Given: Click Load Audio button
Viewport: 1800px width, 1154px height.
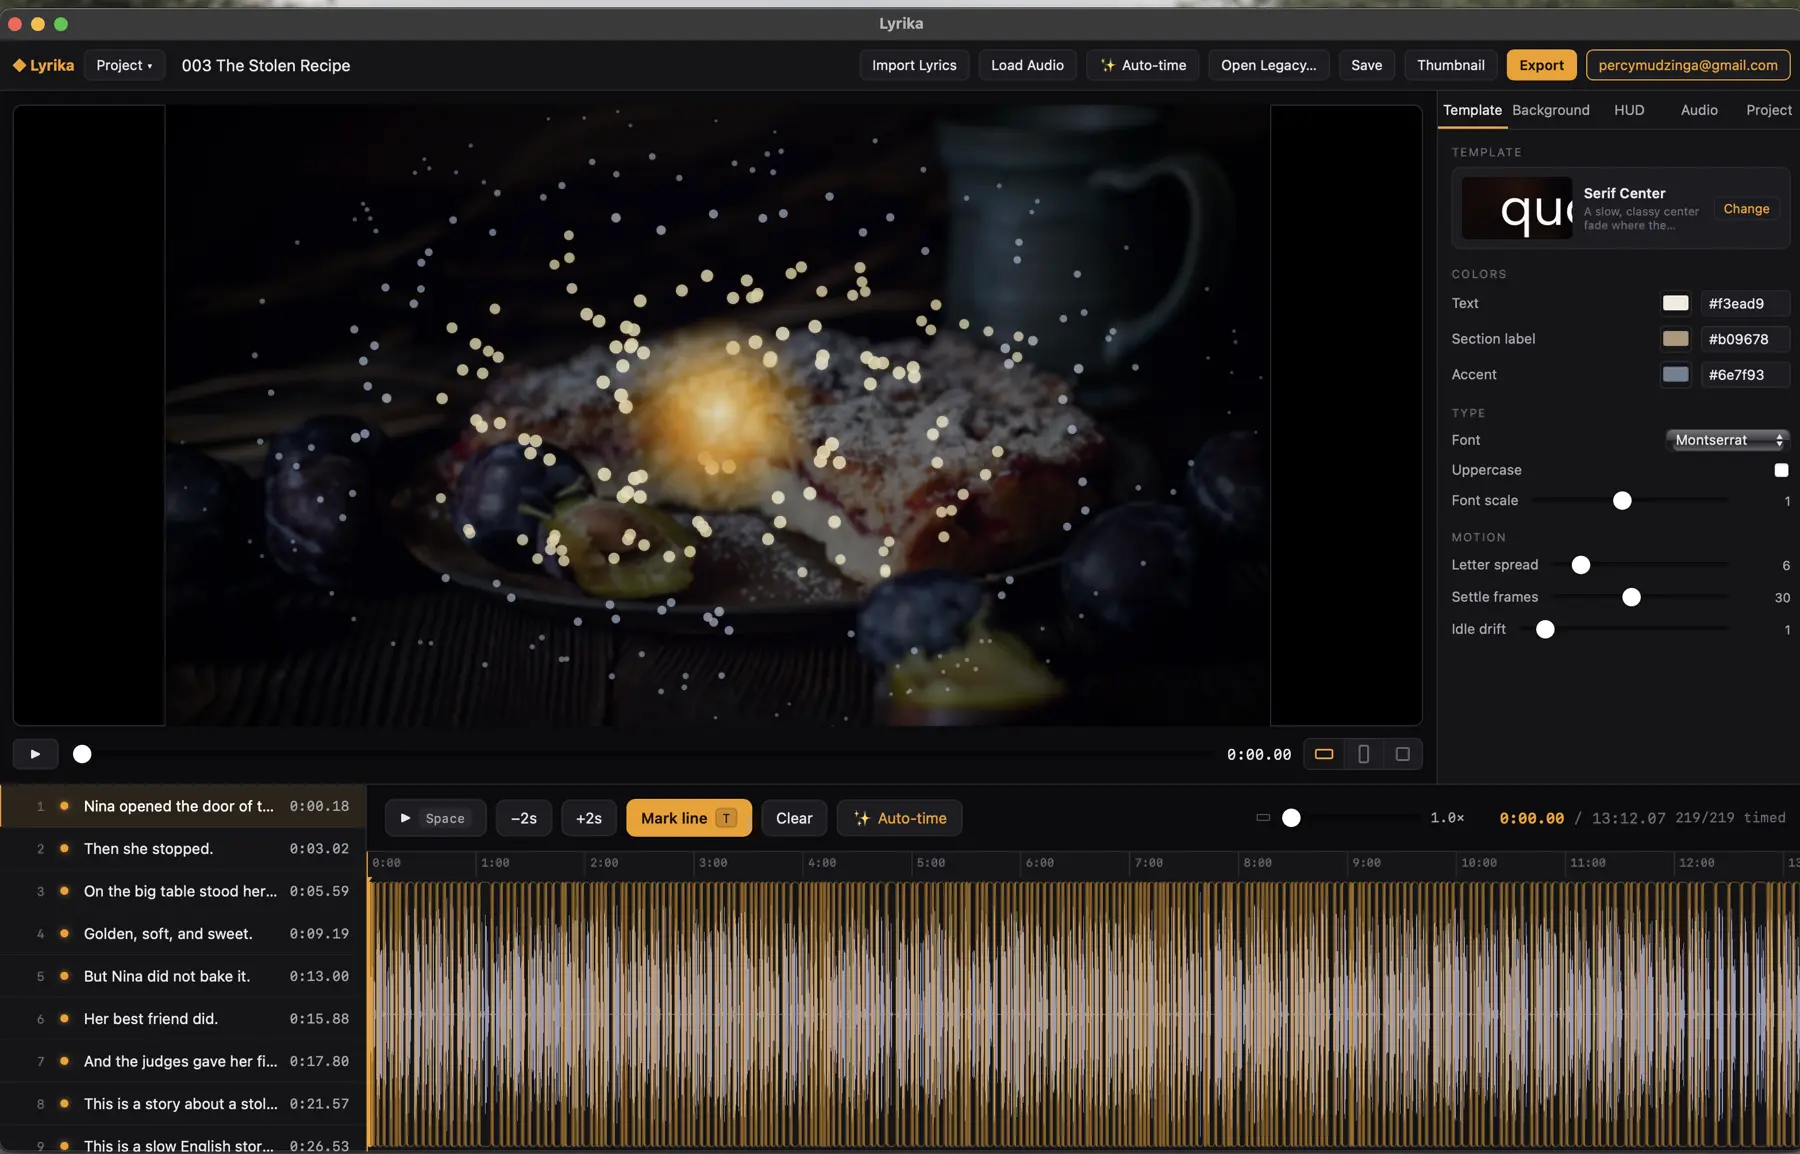Looking at the screenshot, I should pyautogui.click(x=1027, y=65).
